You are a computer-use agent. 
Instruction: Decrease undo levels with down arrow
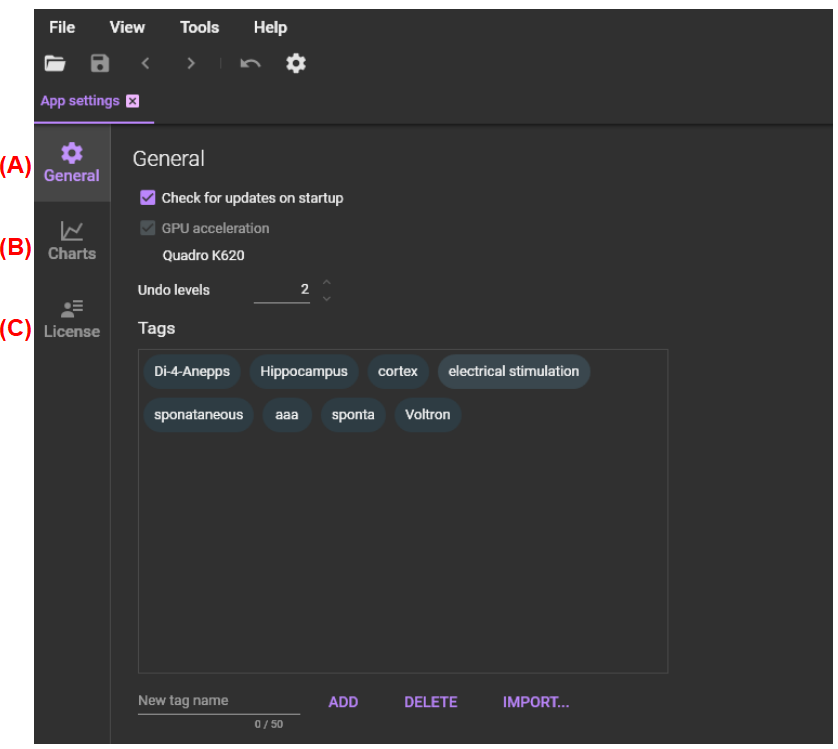[326, 298]
